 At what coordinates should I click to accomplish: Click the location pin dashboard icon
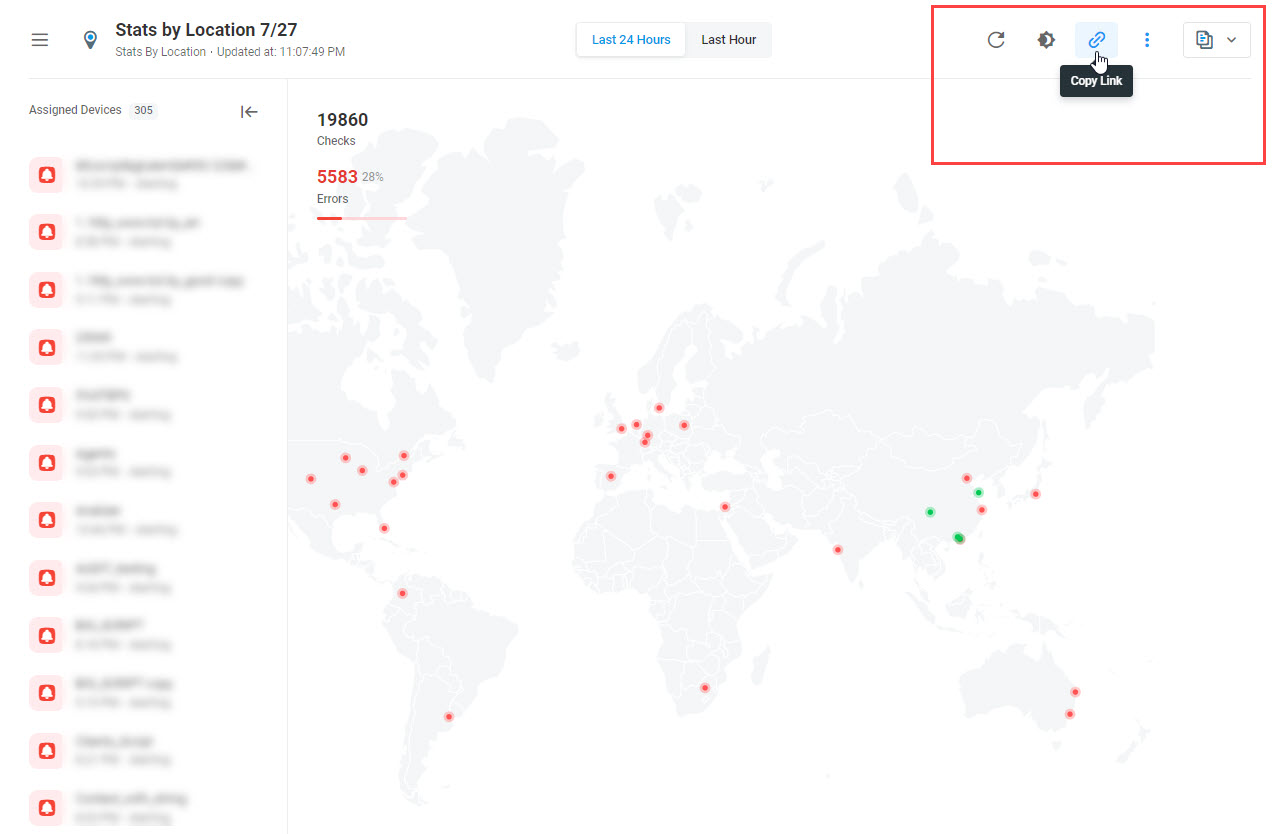[90, 40]
